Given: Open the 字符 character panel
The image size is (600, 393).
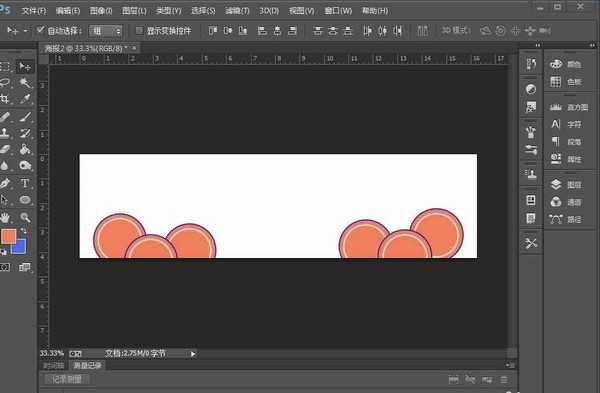Looking at the screenshot, I should [566, 124].
